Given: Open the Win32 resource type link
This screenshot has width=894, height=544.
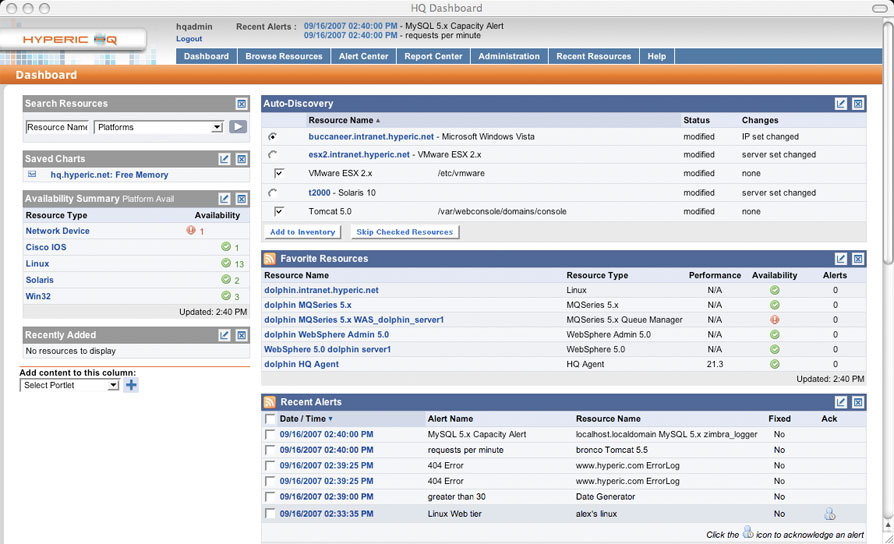Looking at the screenshot, I should pos(38,297).
